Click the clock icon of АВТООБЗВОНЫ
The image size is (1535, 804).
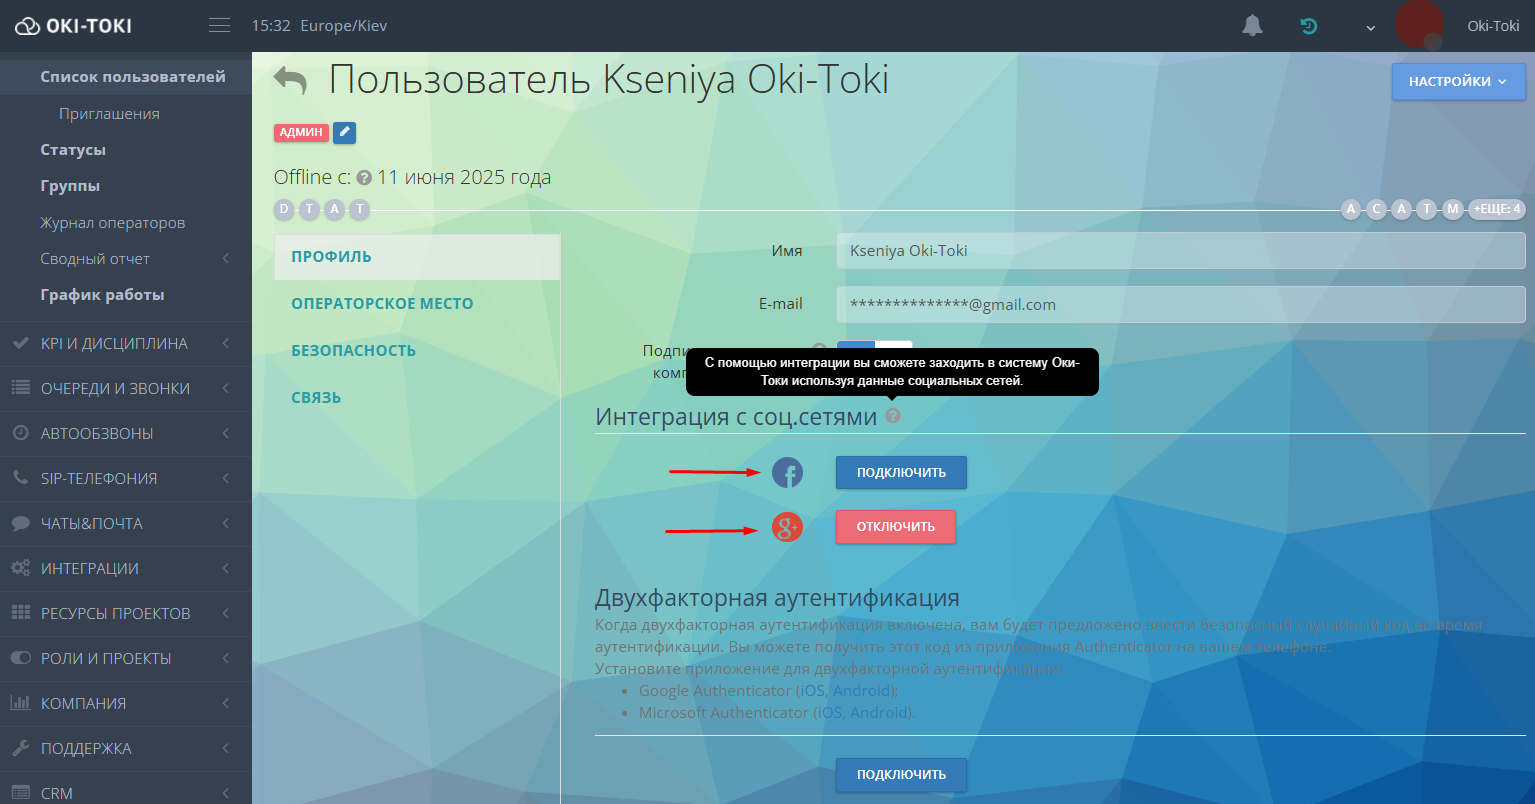[21, 433]
